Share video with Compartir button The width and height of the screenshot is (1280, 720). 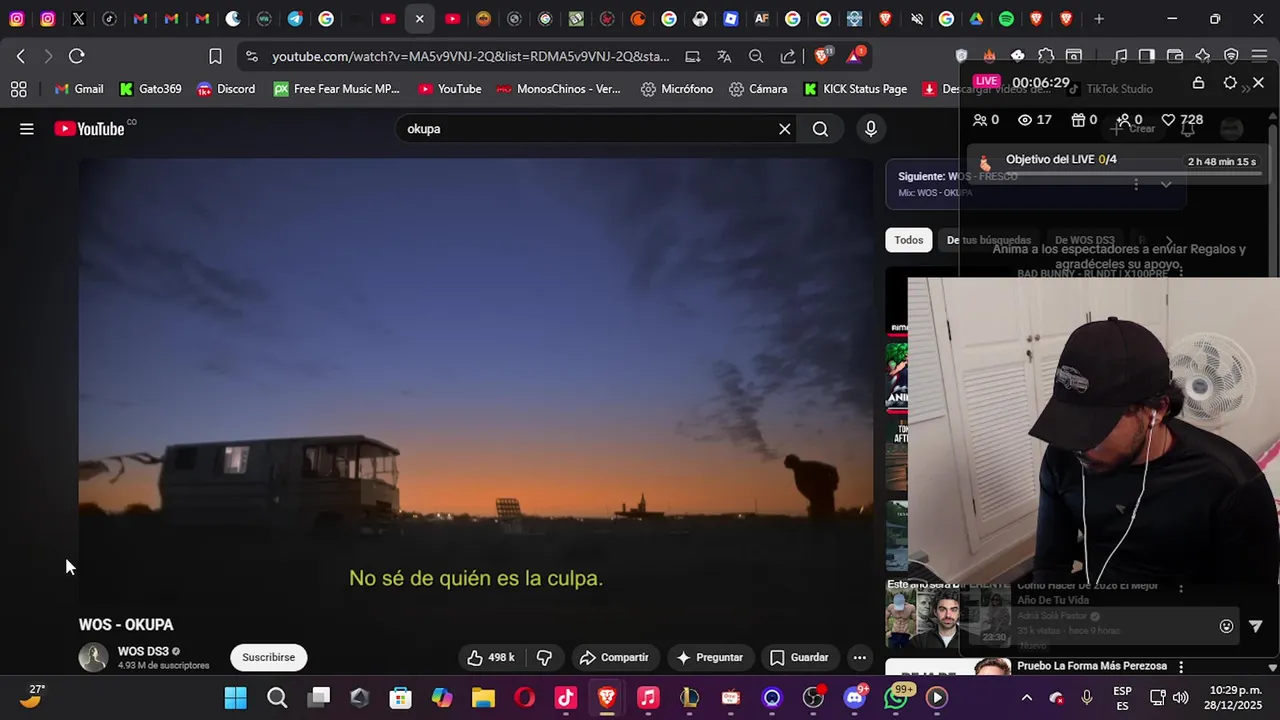[614, 657]
